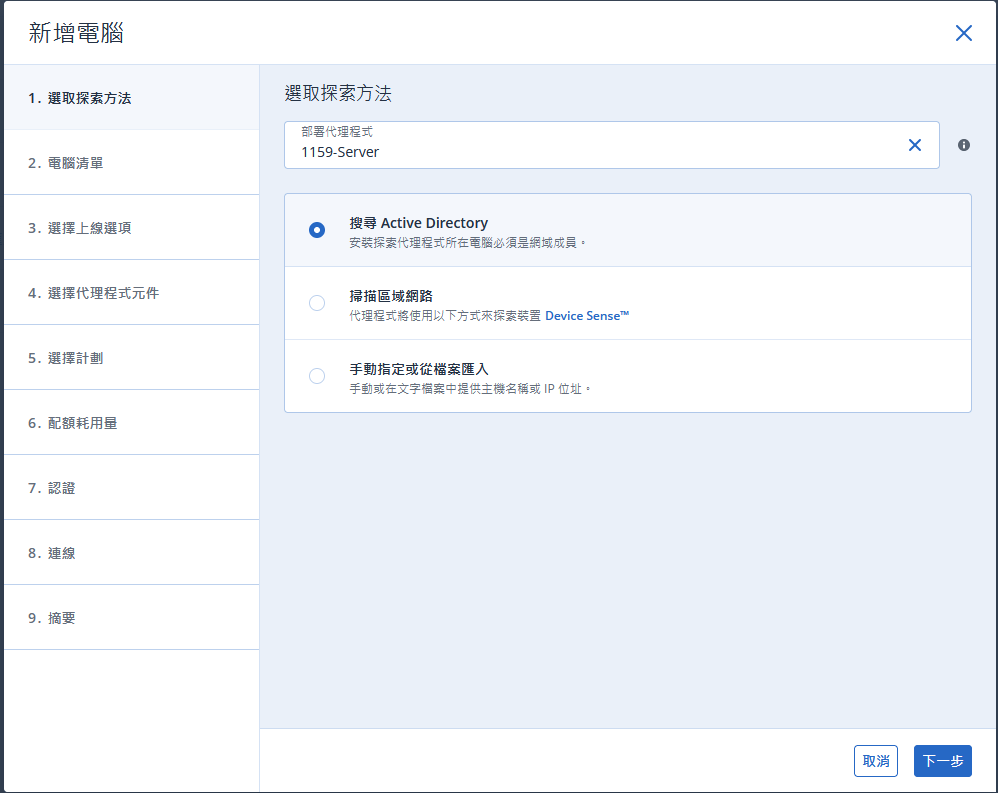998x793 pixels.
Task: Open step 2 電腦清單
Action: coord(132,163)
